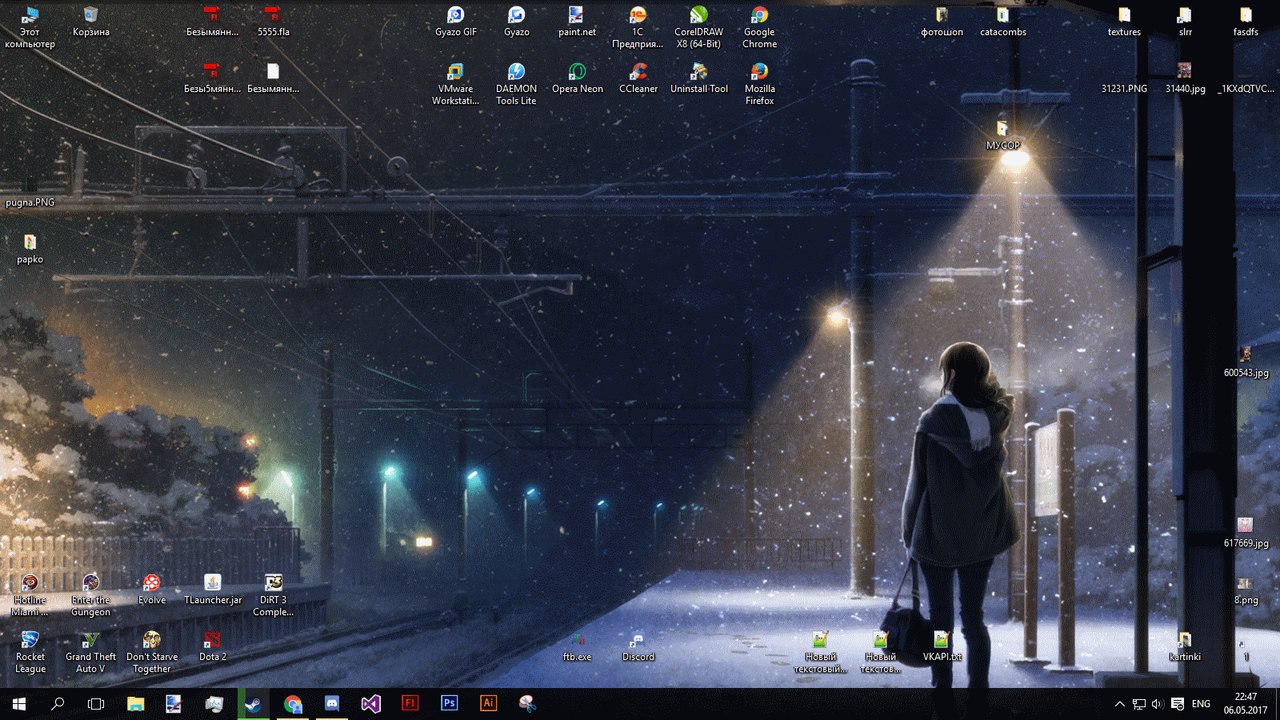
Task: Open Task View from the taskbar
Action: (96, 704)
